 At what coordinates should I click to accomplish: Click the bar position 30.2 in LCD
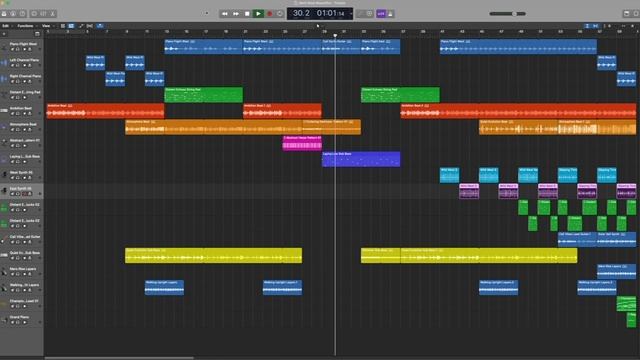301,13
